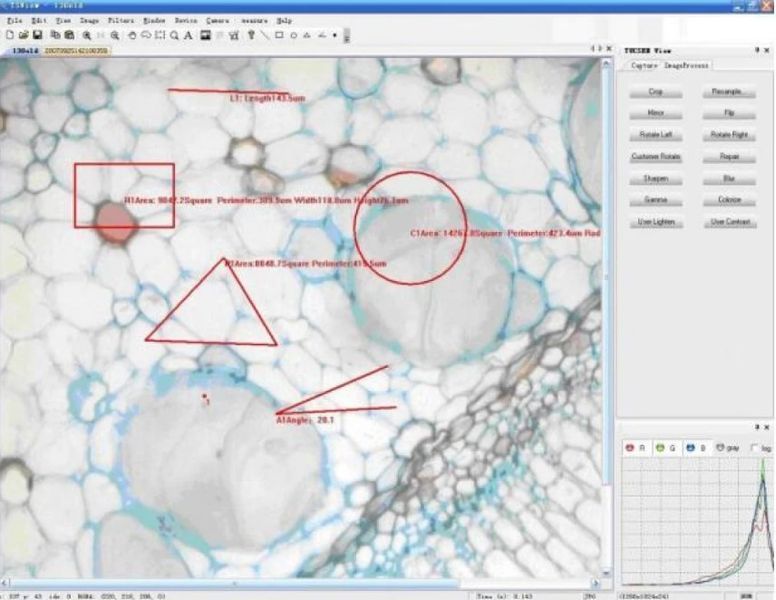Toggle the gray histogram channel
This screenshot has height=600, width=776.
click(x=728, y=448)
